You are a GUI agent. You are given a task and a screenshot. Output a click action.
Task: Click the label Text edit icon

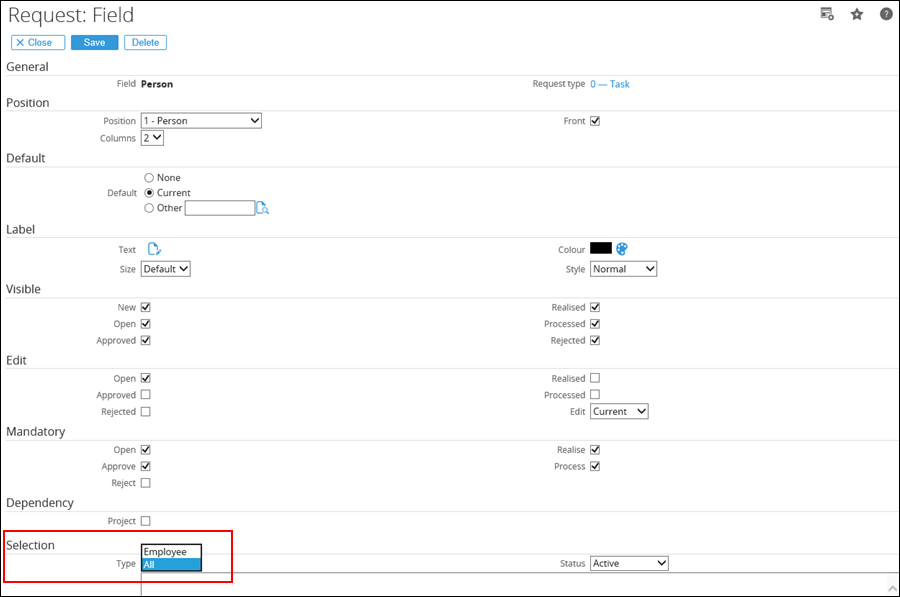pos(154,249)
